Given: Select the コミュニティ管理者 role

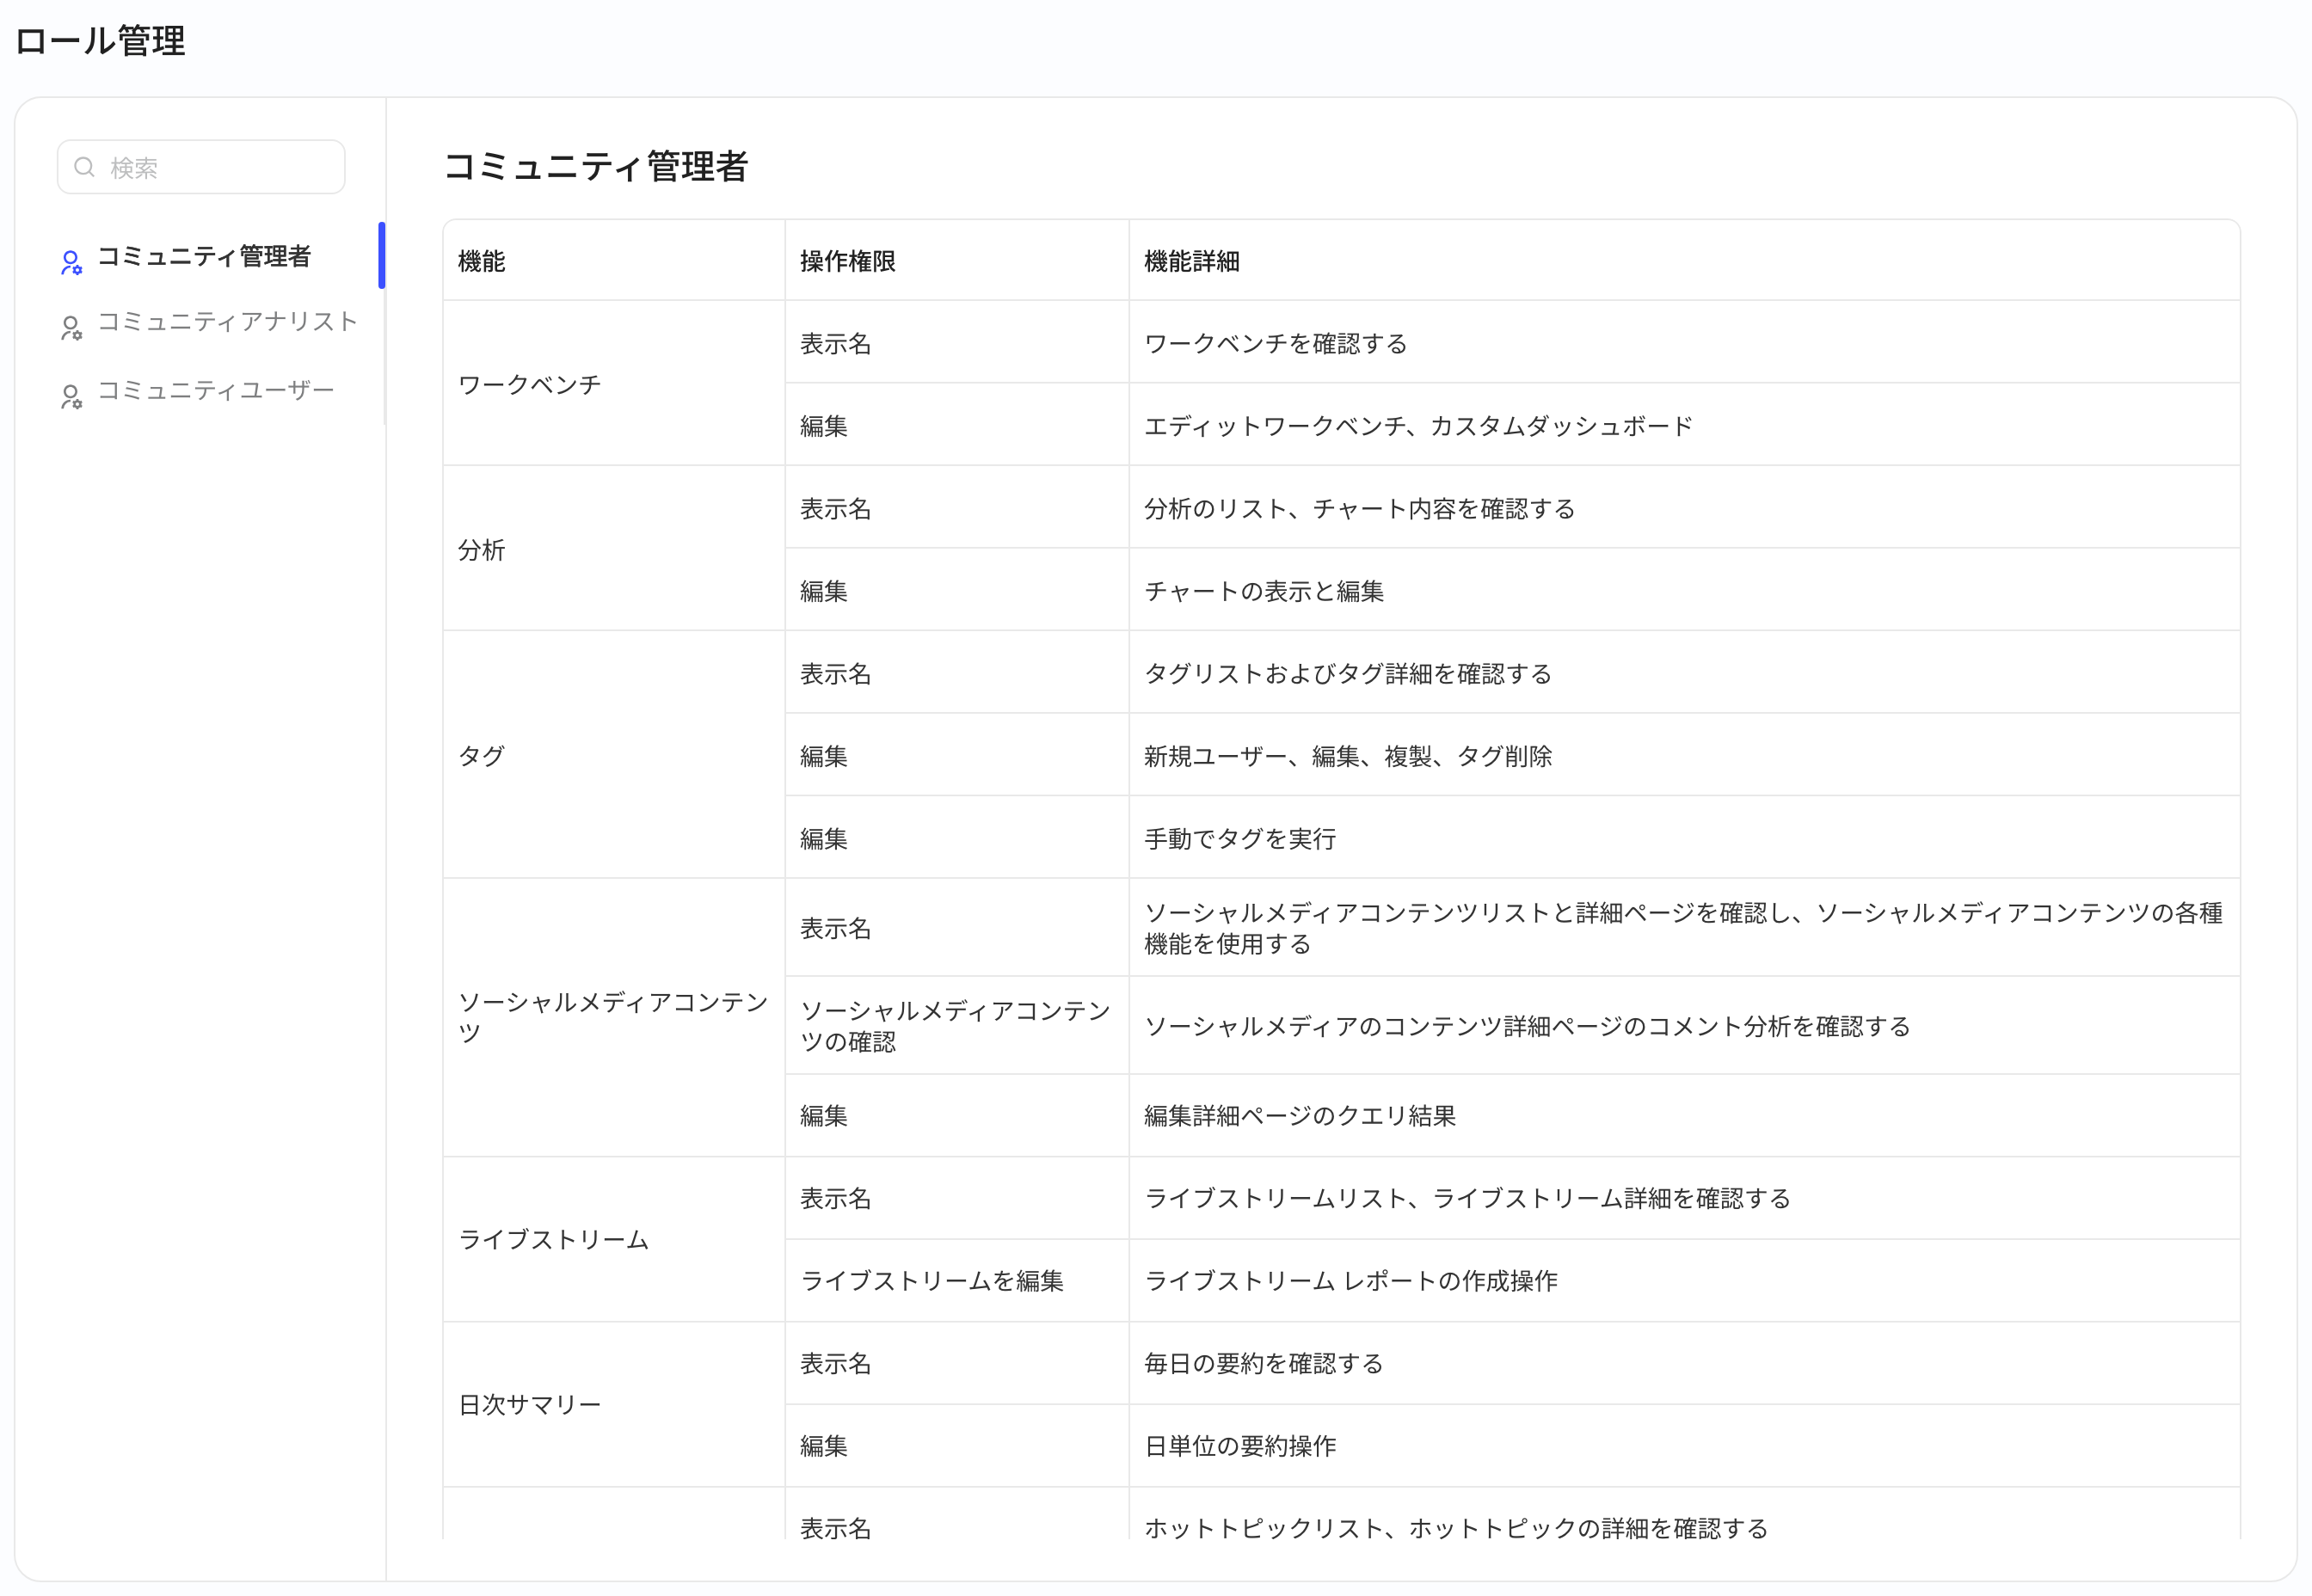Looking at the screenshot, I should 204,257.
